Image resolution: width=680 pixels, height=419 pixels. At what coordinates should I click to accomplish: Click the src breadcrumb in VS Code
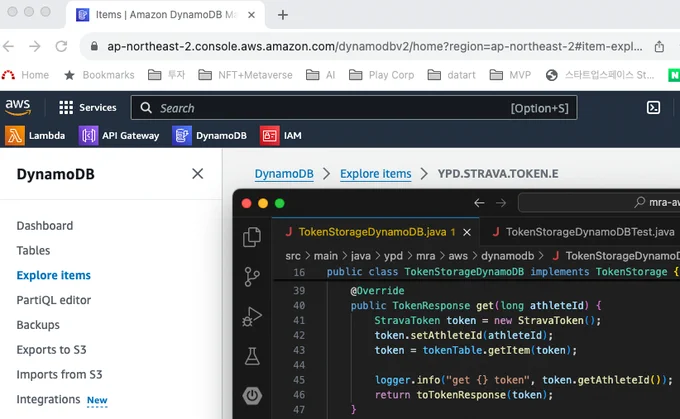pyautogui.click(x=293, y=256)
